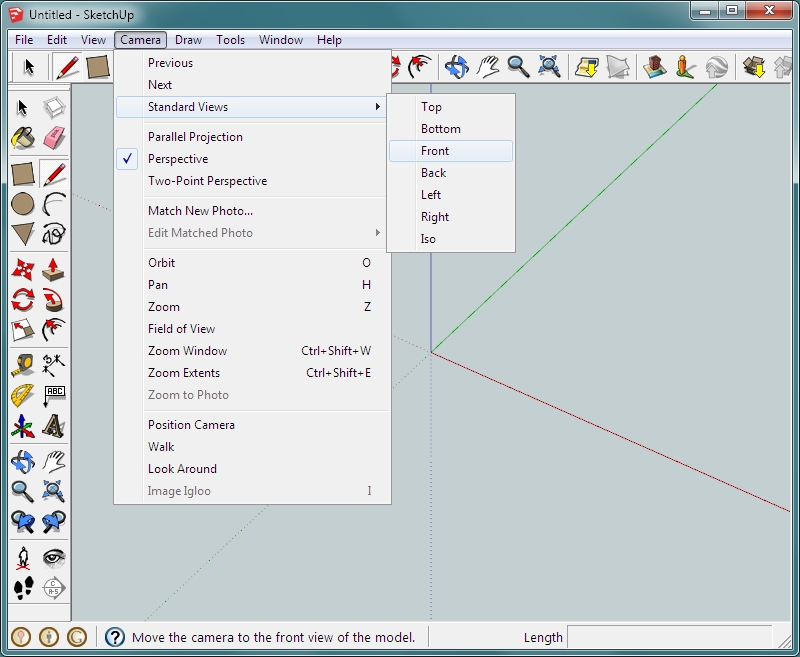Select the Tape Measure tool
The image size is (800, 657).
click(22, 366)
